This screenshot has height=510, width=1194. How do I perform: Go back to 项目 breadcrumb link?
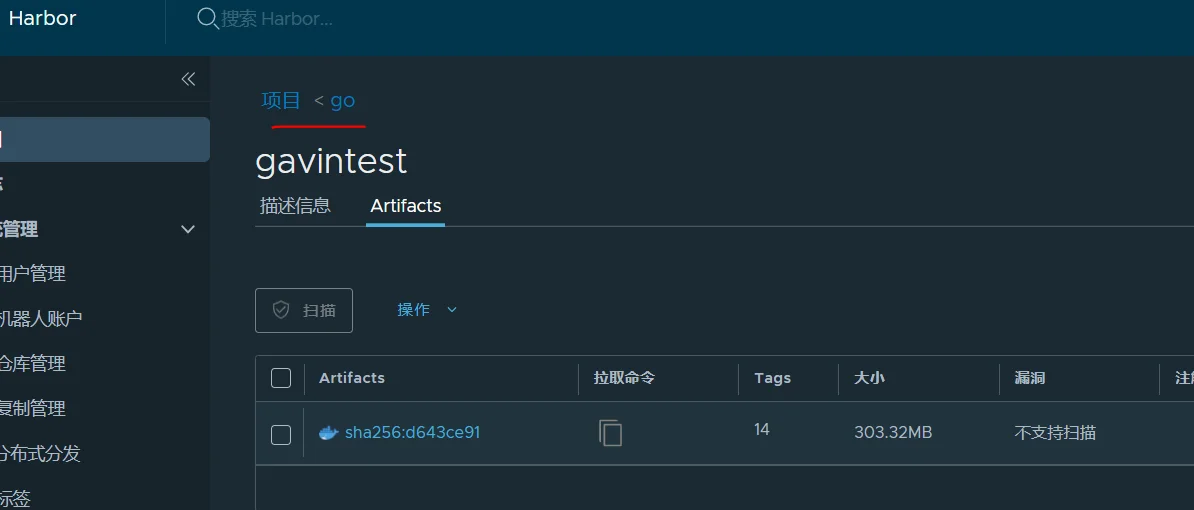click(x=281, y=100)
